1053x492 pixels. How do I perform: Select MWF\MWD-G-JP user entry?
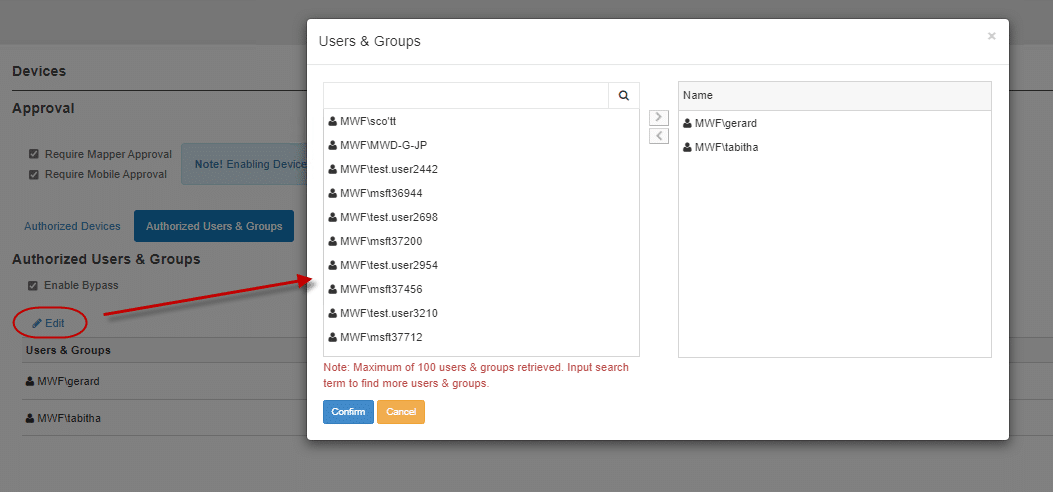pos(383,145)
